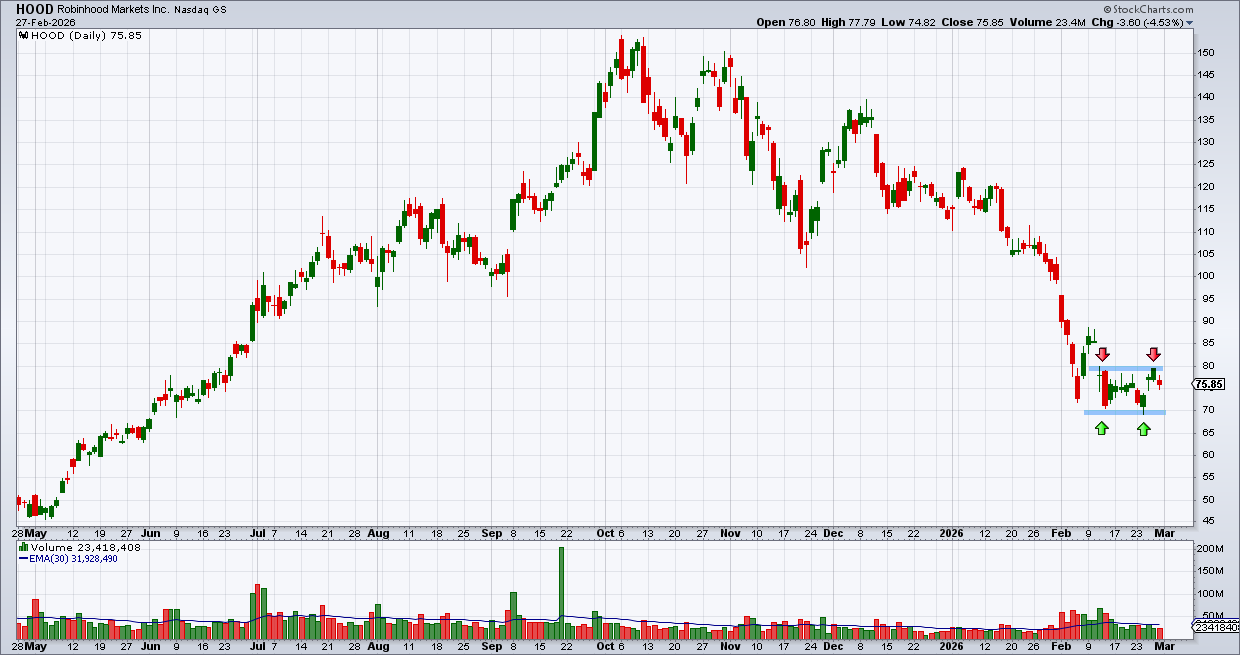Click the right green up arrow annotation
This screenshot has width=1240, height=655.
[1143, 428]
